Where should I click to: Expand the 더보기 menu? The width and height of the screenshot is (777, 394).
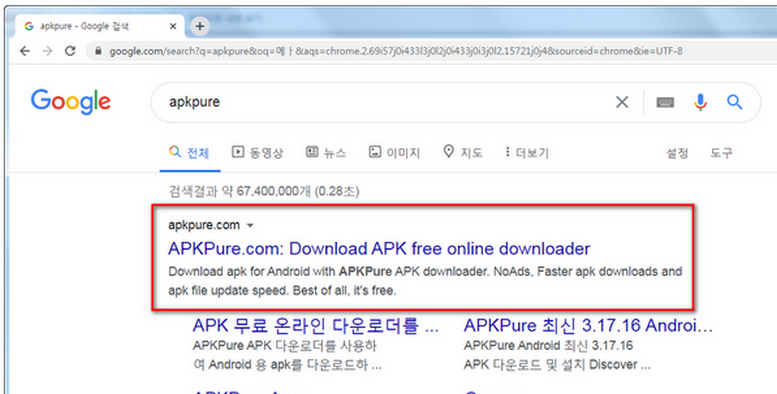(527, 153)
